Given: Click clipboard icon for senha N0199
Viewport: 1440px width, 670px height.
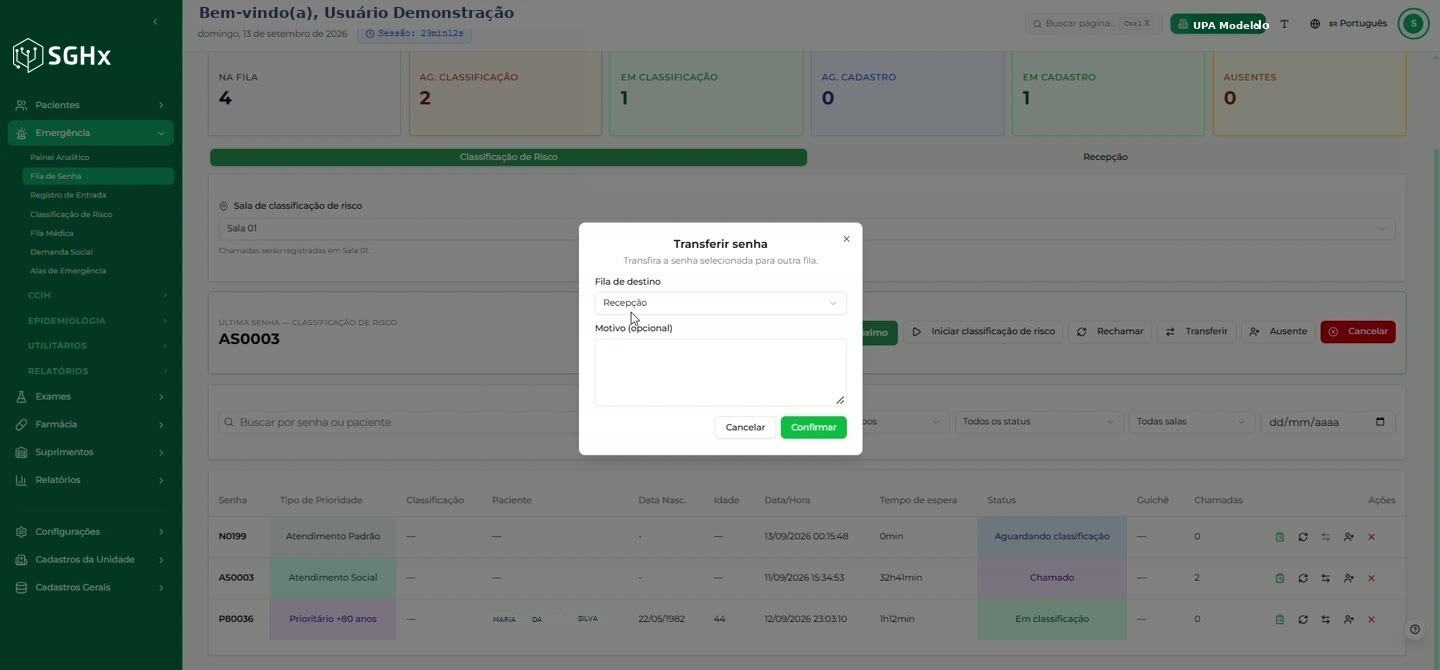Looking at the screenshot, I should [1280, 537].
